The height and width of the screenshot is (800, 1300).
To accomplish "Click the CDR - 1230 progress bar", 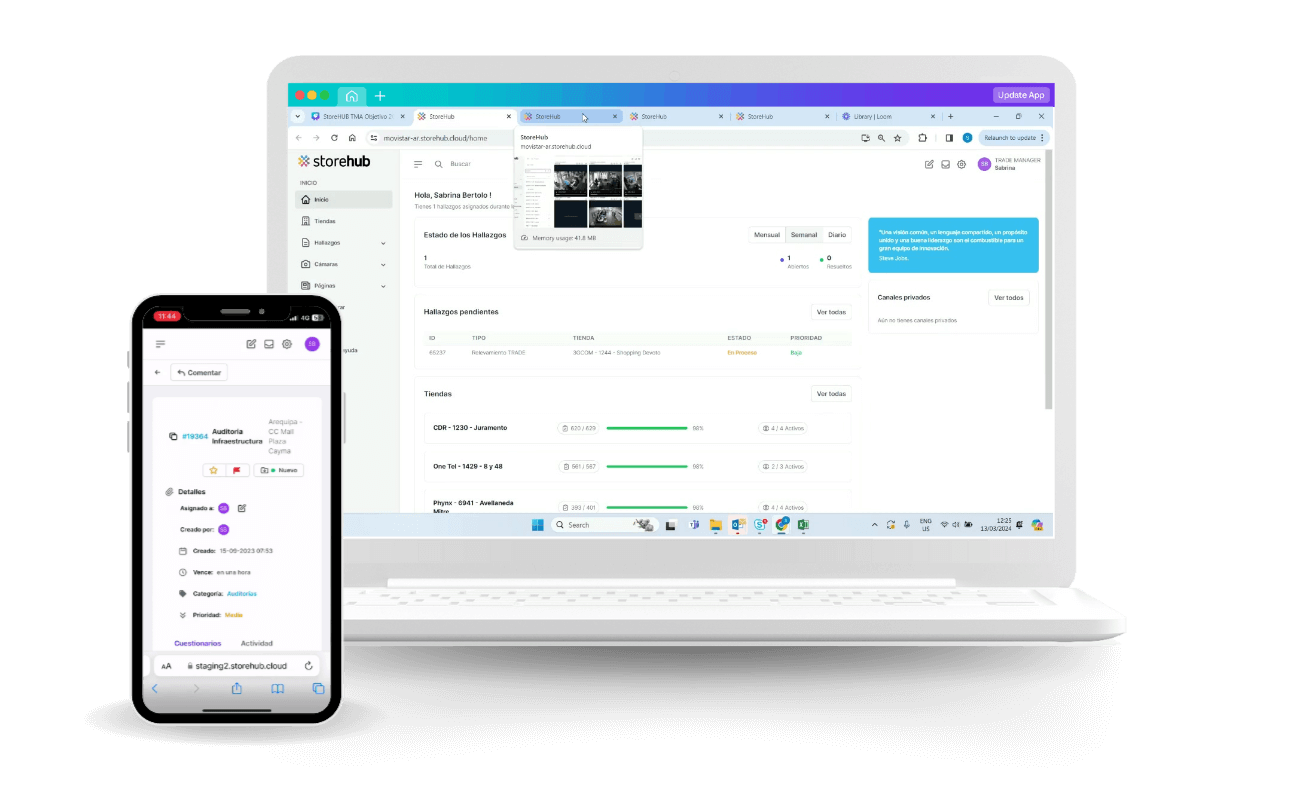I will click(647, 428).
